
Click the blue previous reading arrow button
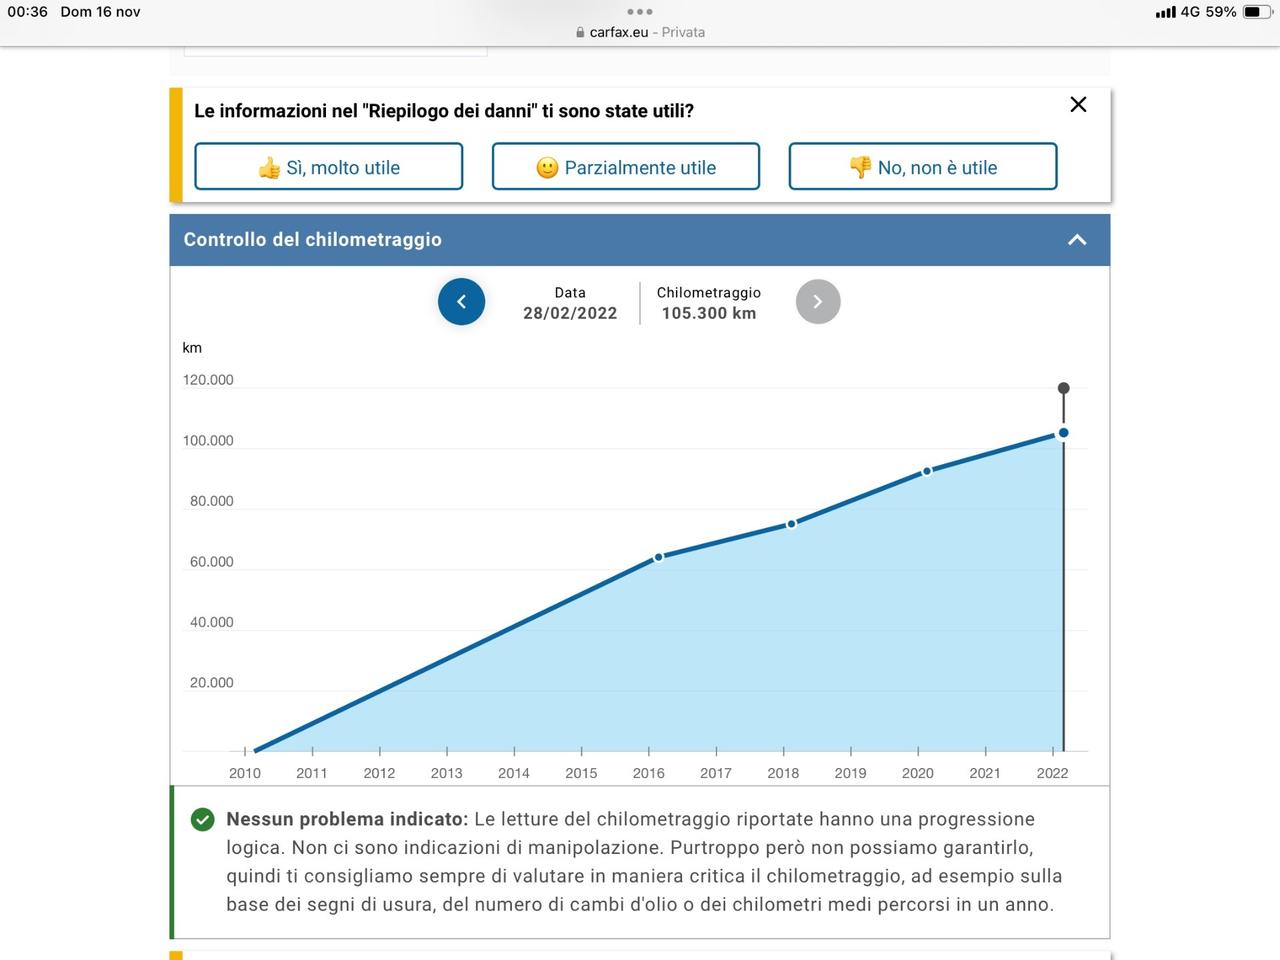click(461, 302)
